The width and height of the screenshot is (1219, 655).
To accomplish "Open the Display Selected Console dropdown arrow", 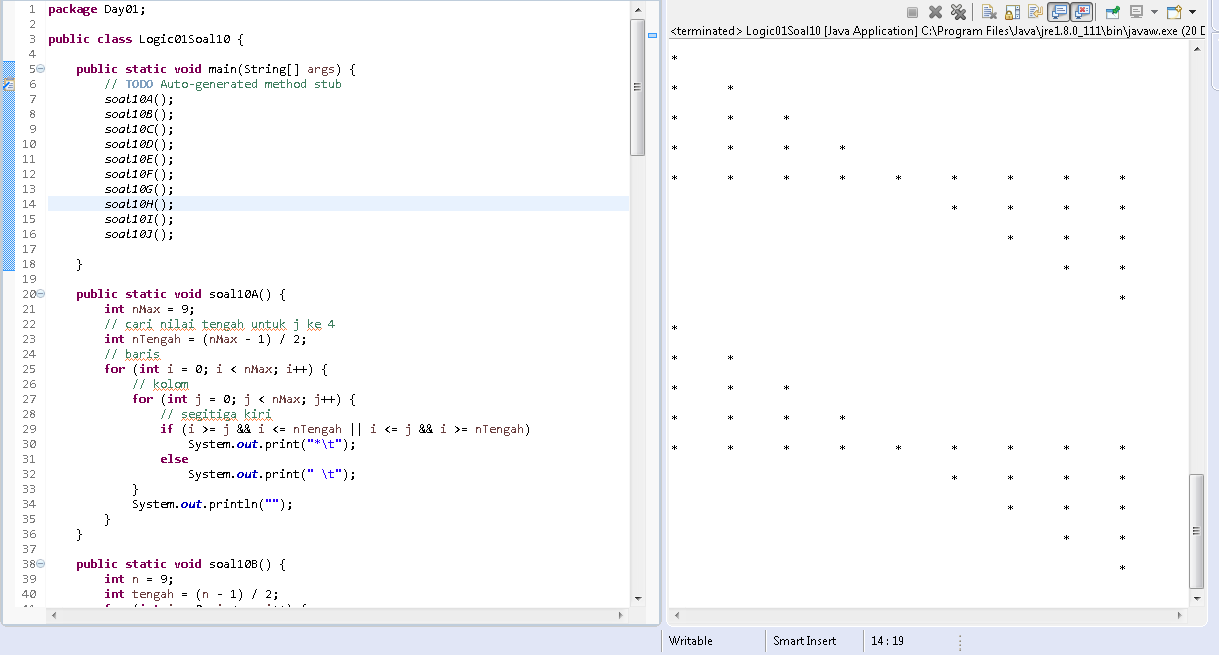I will 1153,12.
